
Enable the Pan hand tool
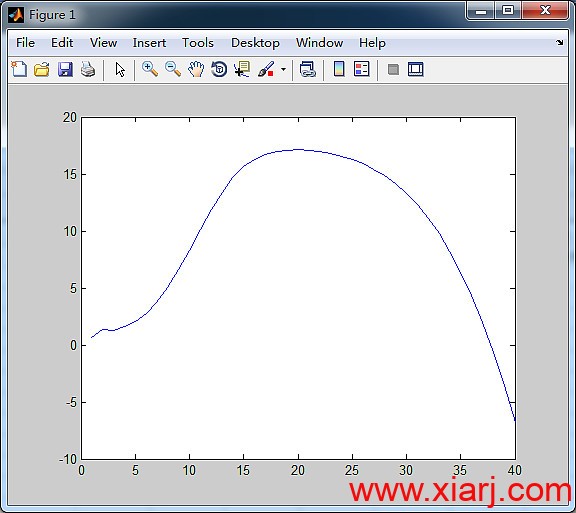196,69
